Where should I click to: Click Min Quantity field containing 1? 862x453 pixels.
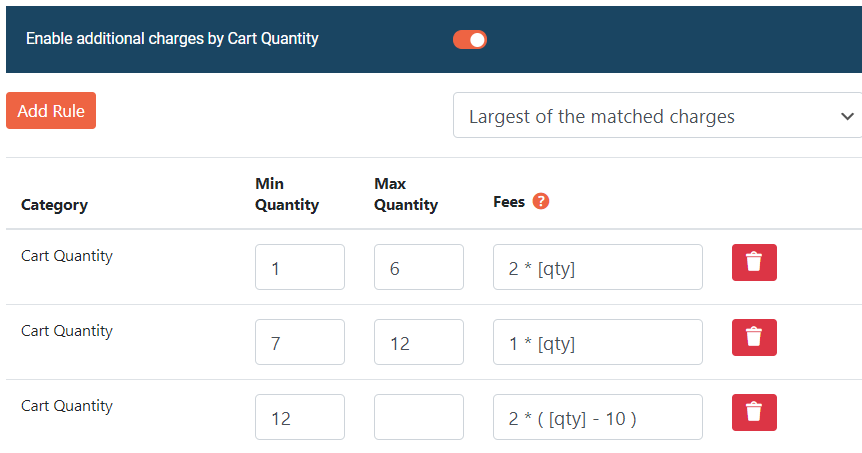[300, 268]
